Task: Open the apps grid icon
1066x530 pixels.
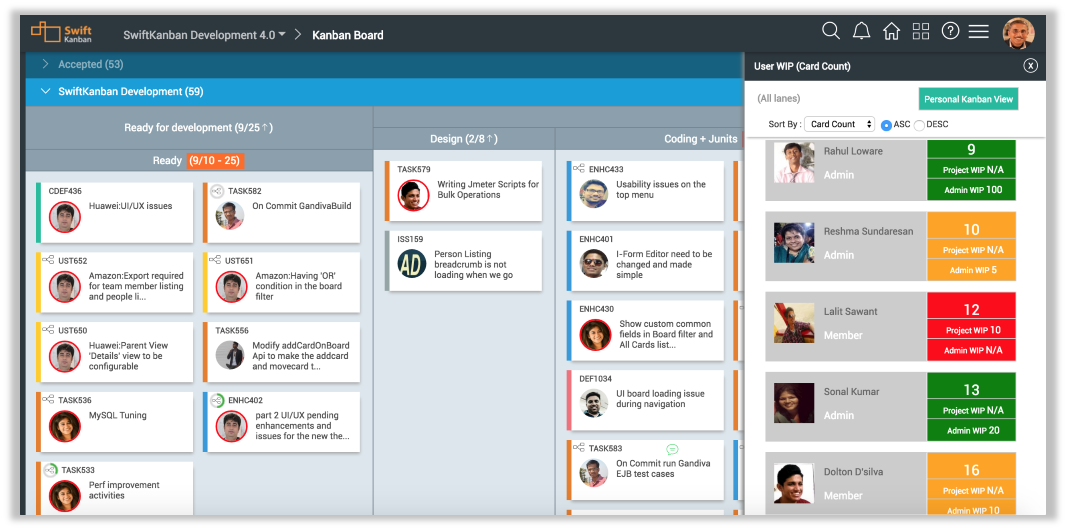Action: click(x=921, y=31)
